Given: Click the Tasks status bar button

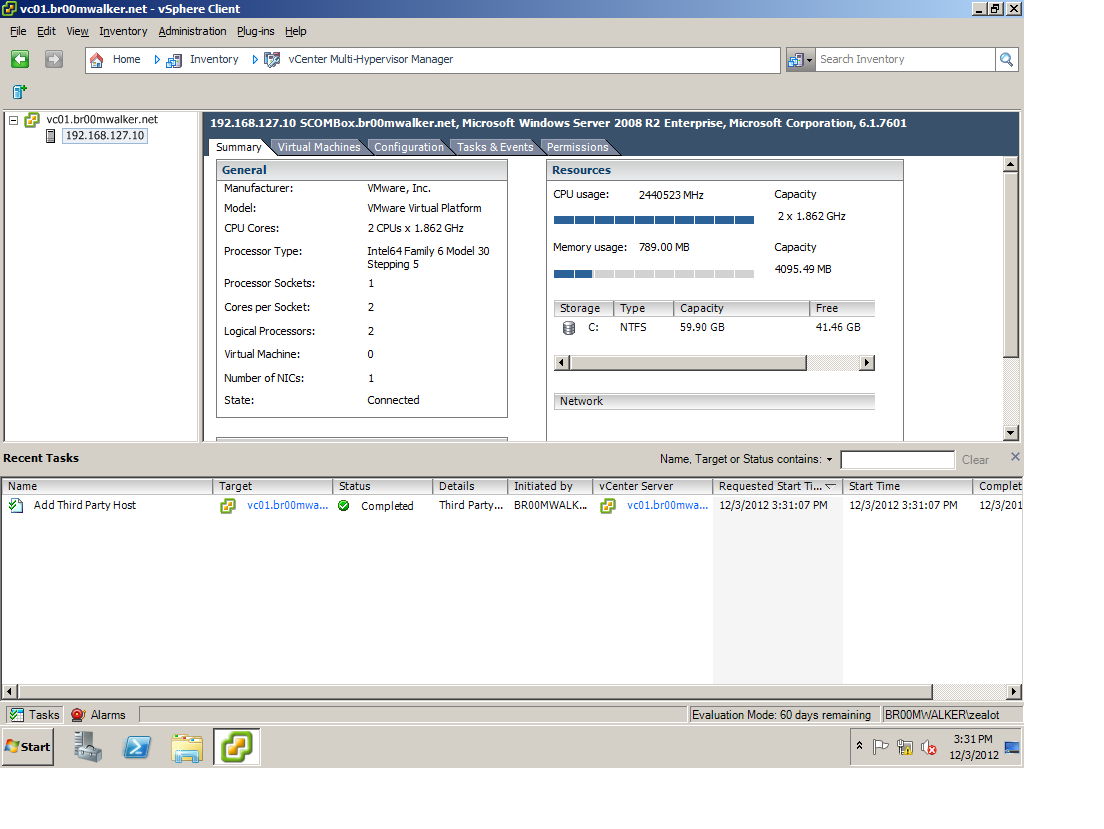Looking at the screenshot, I should [x=35, y=715].
